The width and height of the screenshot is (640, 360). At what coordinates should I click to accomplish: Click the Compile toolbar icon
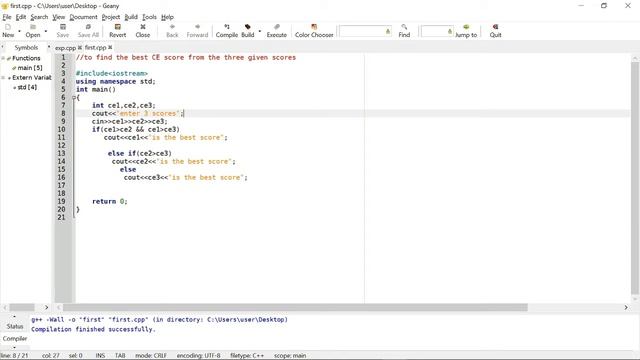pyautogui.click(x=227, y=31)
